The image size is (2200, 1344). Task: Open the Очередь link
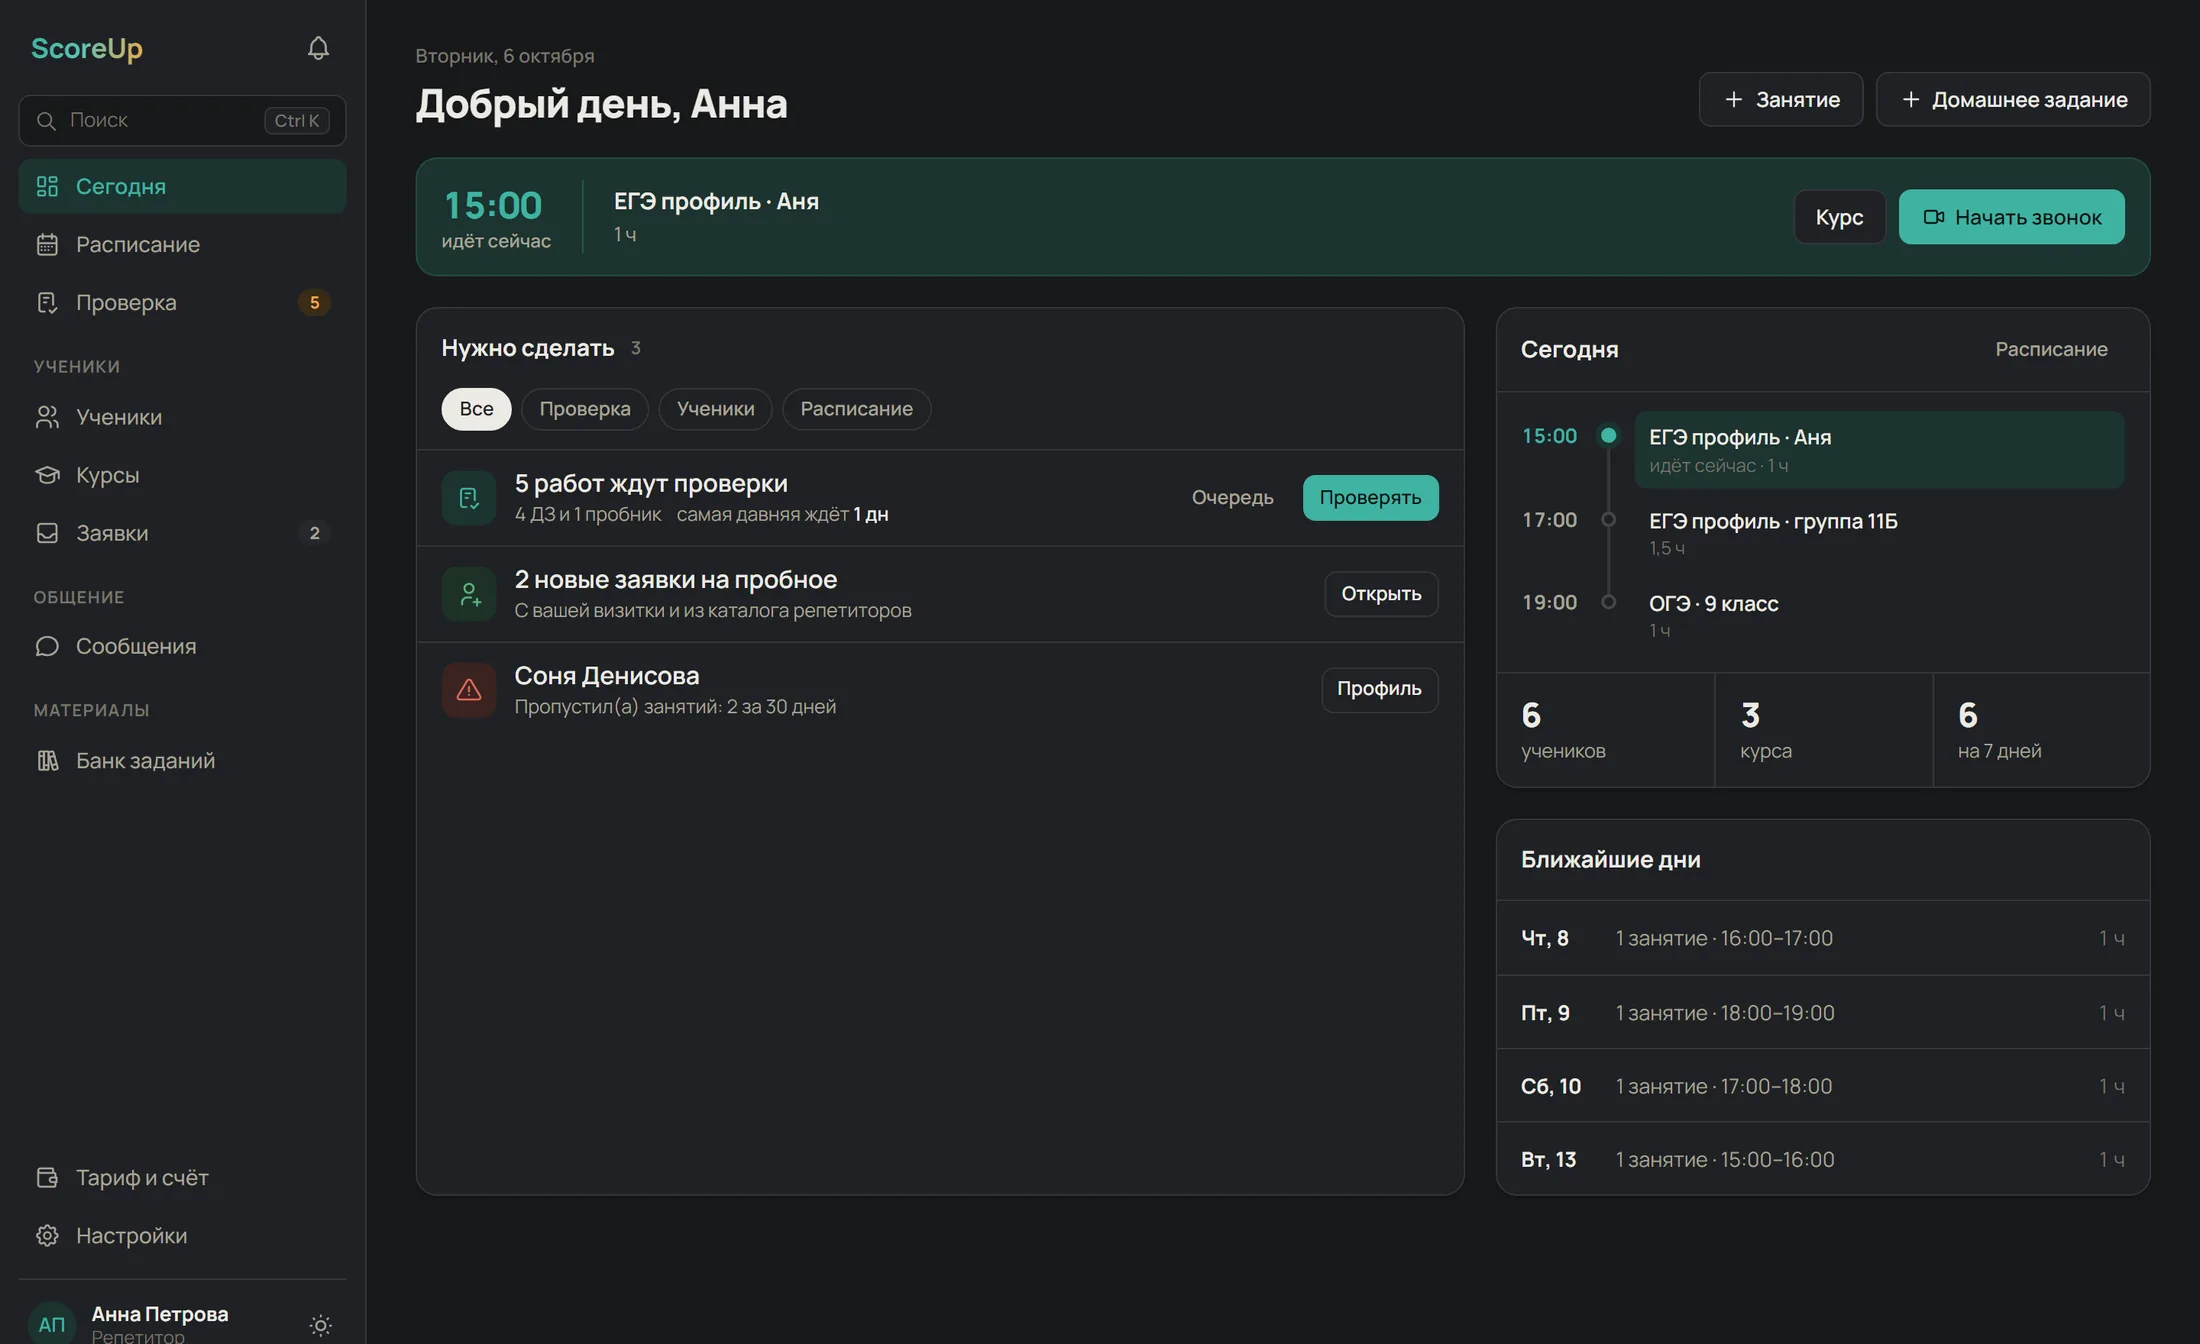tap(1232, 498)
